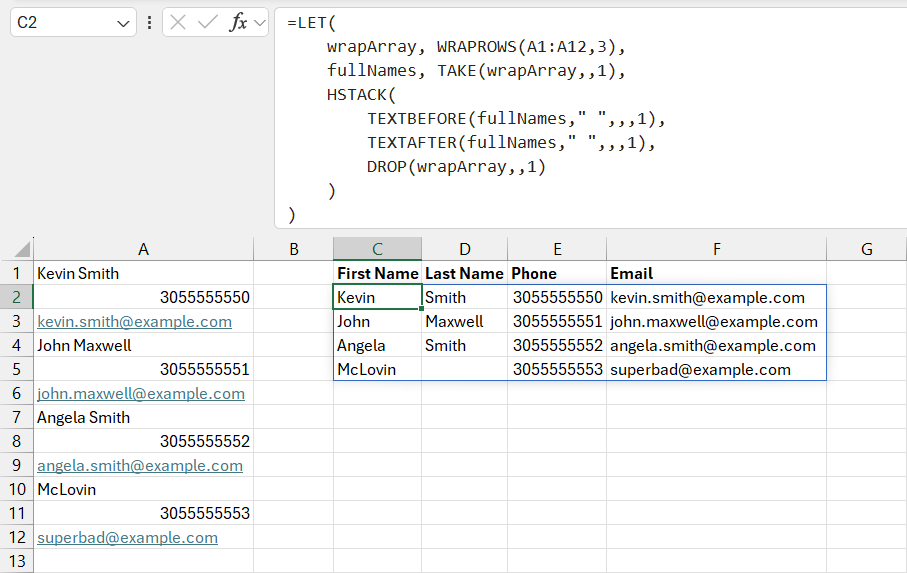Image resolution: width=907 pixels, height=573 pixels.
Task: Click the Phone header cell
Action: [557, 273]
